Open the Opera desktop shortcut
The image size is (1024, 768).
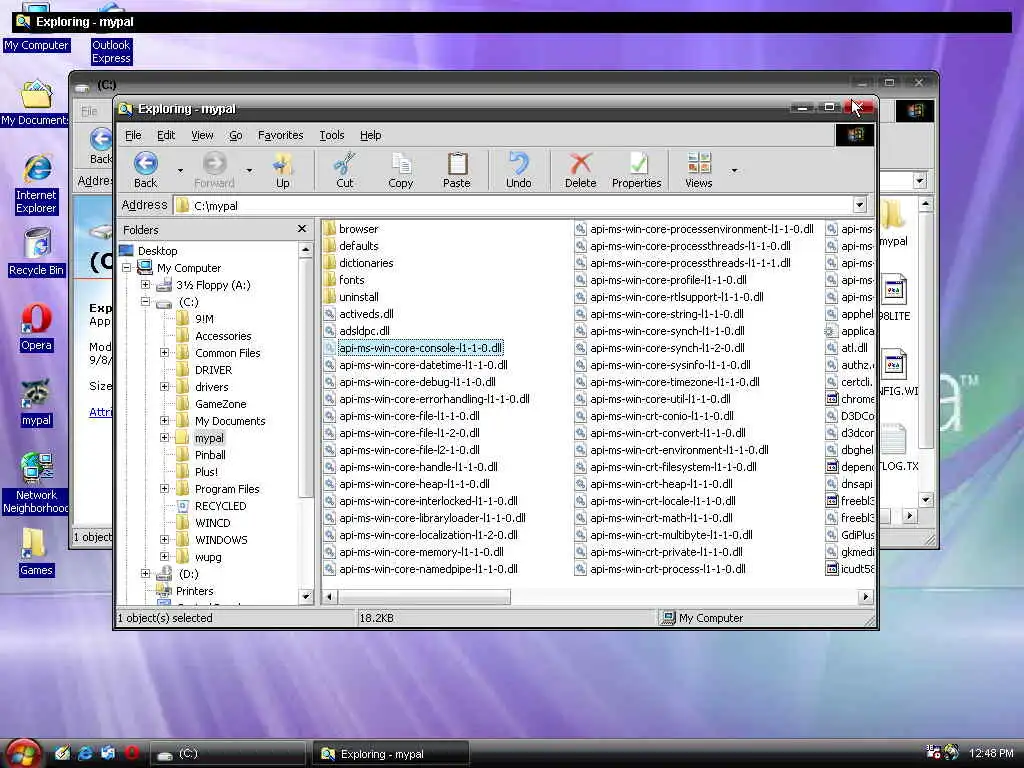[36, 328]
